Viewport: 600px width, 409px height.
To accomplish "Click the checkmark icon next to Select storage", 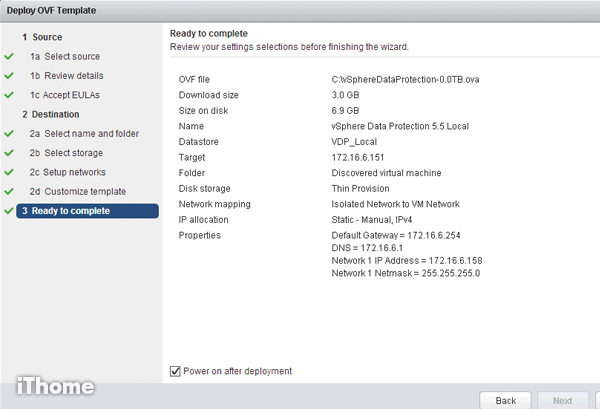I will click(9, 153).
